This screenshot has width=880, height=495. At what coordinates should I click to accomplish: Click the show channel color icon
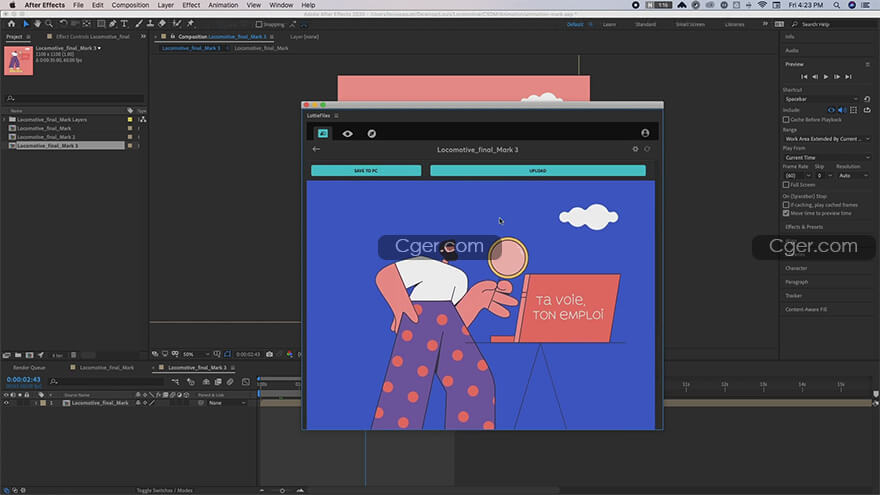[290, 354]
